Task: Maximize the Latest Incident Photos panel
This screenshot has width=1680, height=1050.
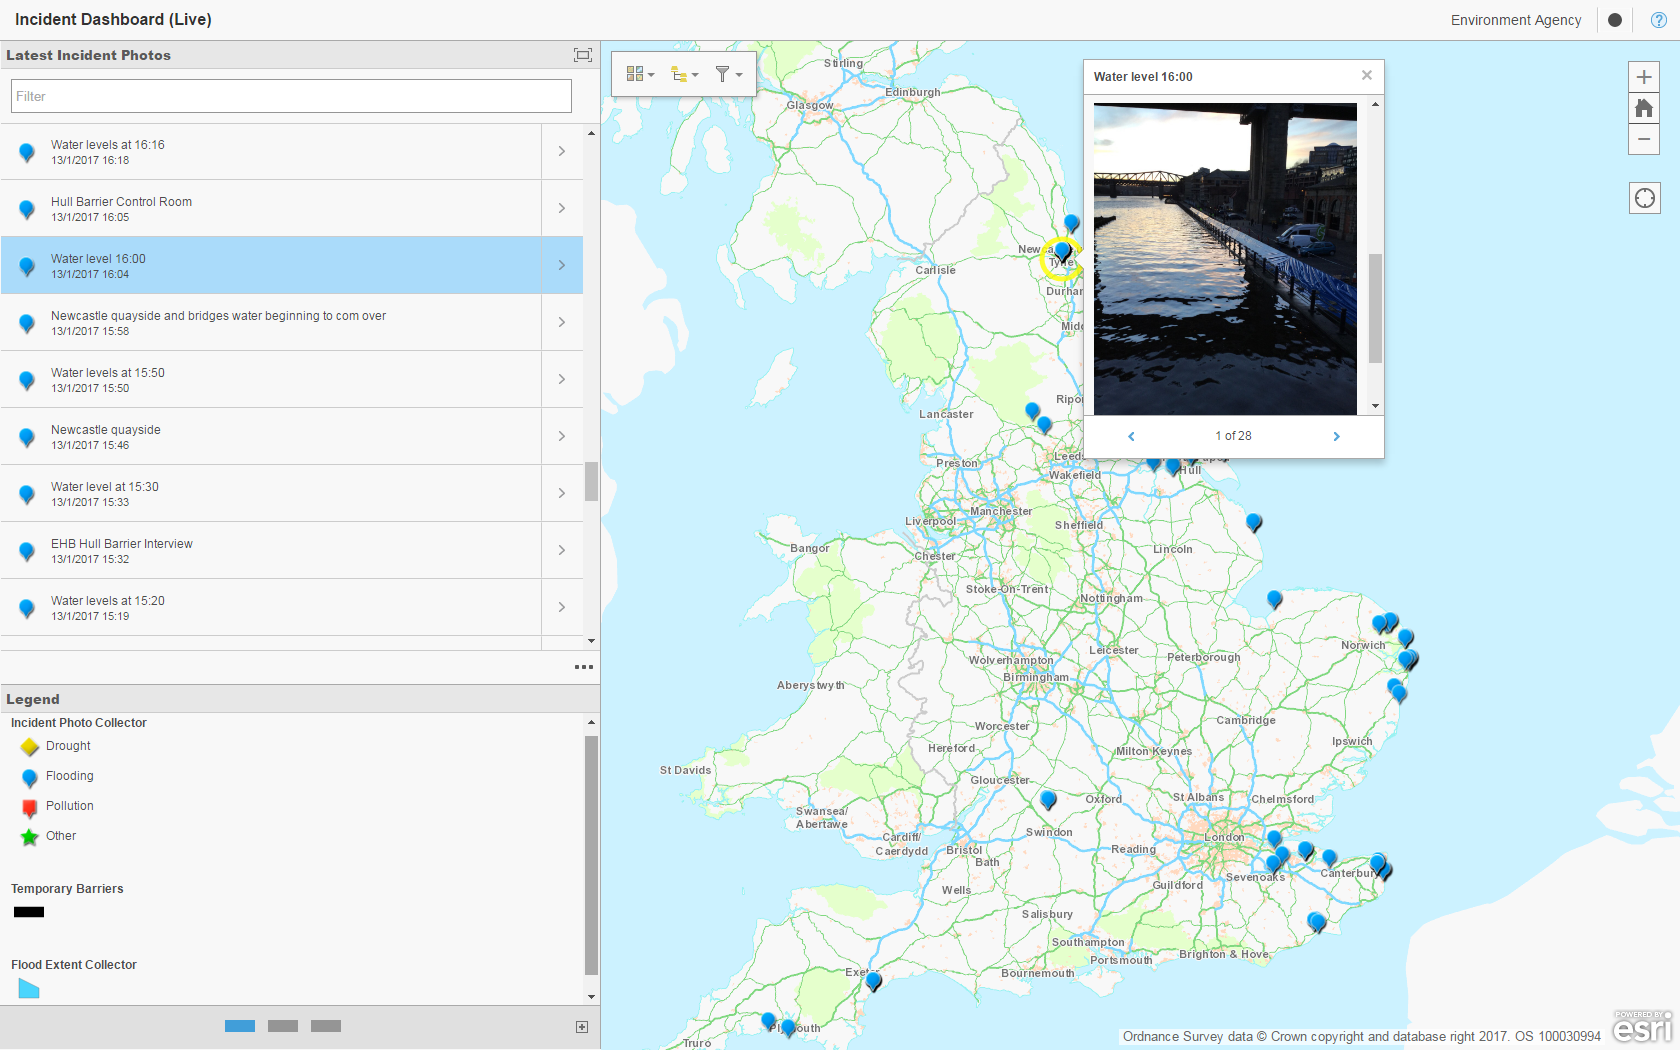Action: tap(583, 55)
